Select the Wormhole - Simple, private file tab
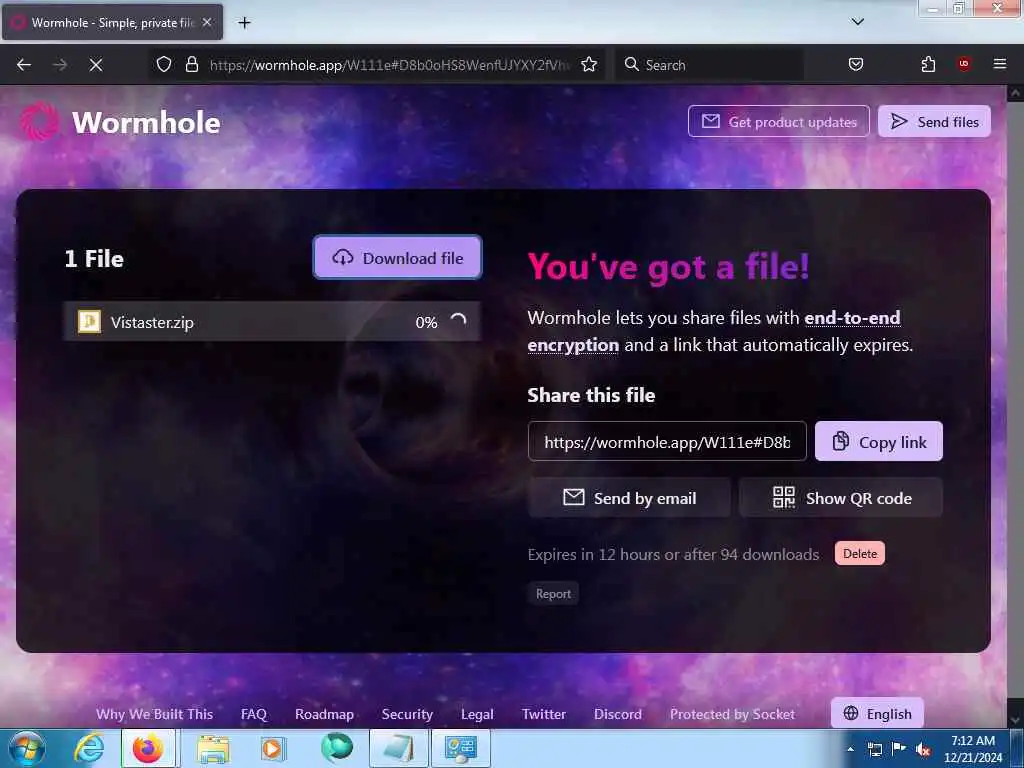Image resolution: width=1024 pixels, height=768 pixels. 112,22
